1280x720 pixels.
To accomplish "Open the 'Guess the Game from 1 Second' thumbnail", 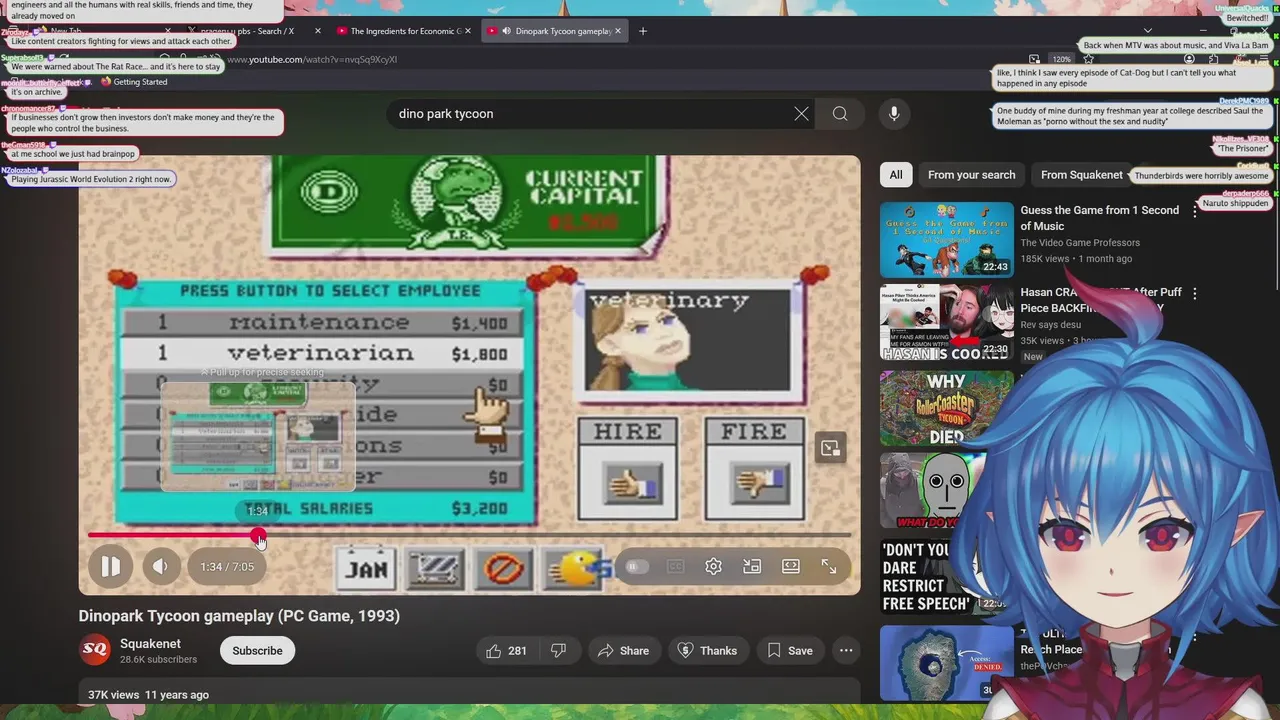I will click(946, 240).
